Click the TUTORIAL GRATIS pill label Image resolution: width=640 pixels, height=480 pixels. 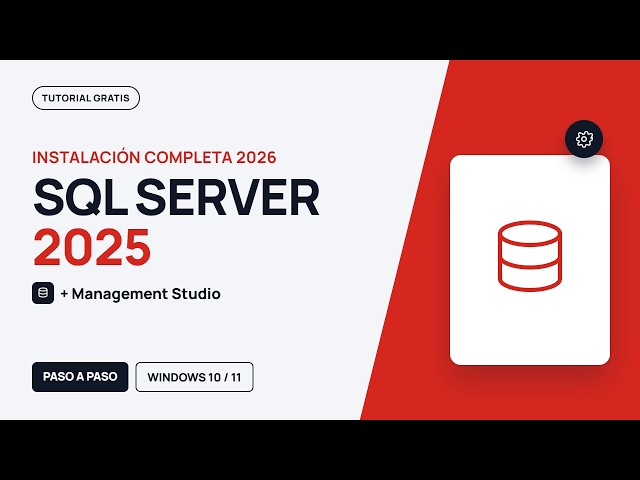(86, 98)
